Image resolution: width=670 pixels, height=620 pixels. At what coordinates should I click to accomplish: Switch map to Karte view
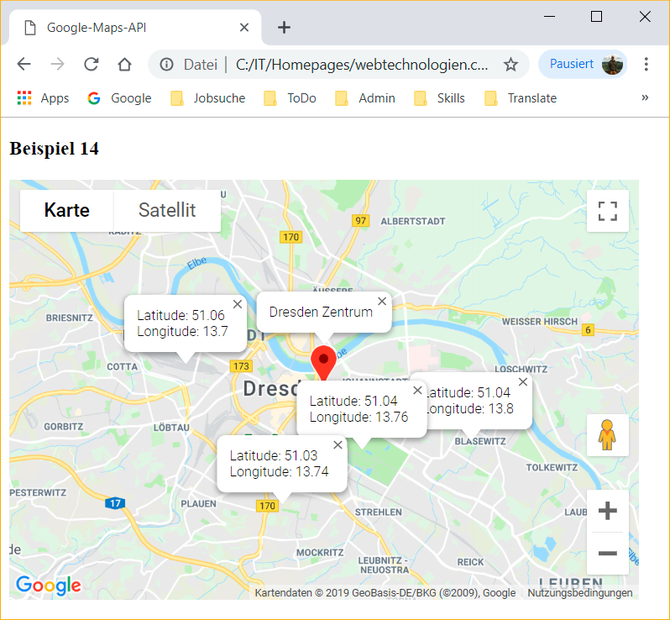click(67, 210)
